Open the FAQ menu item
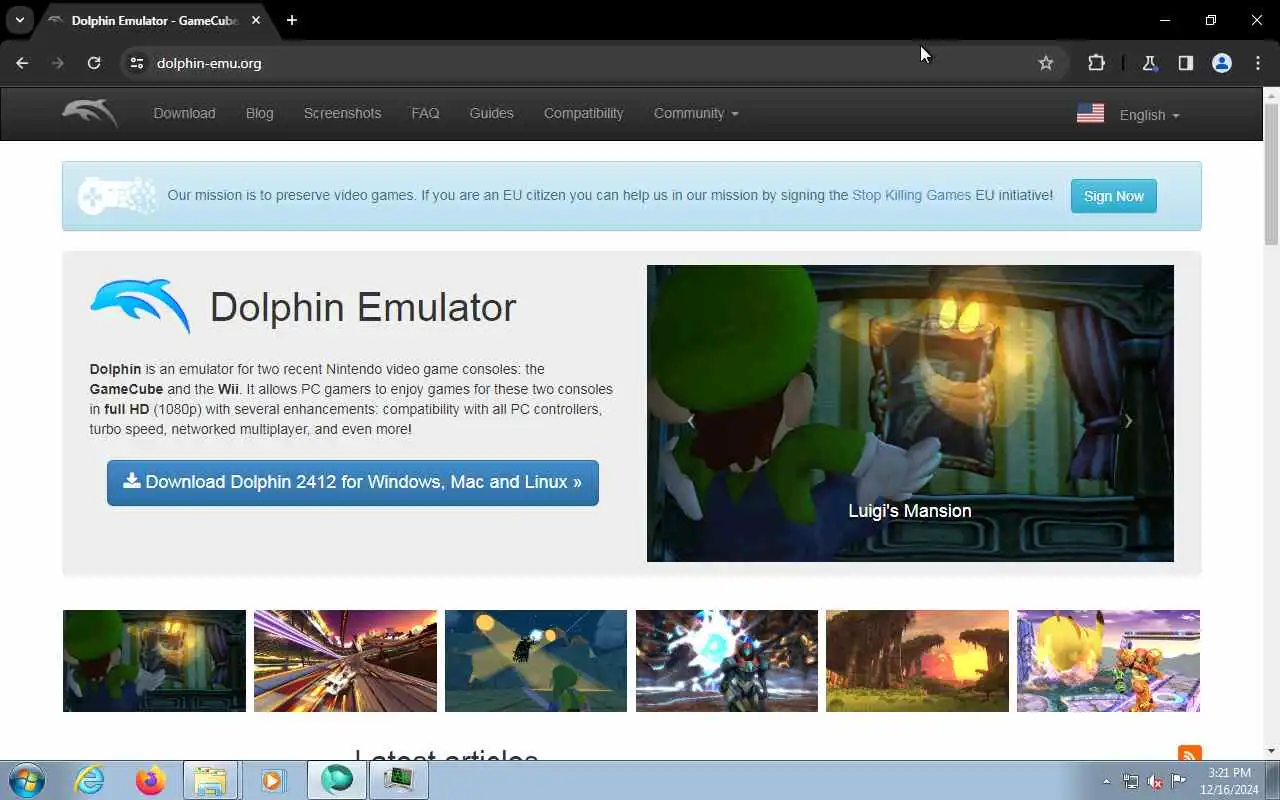 [x=425, y=113]
